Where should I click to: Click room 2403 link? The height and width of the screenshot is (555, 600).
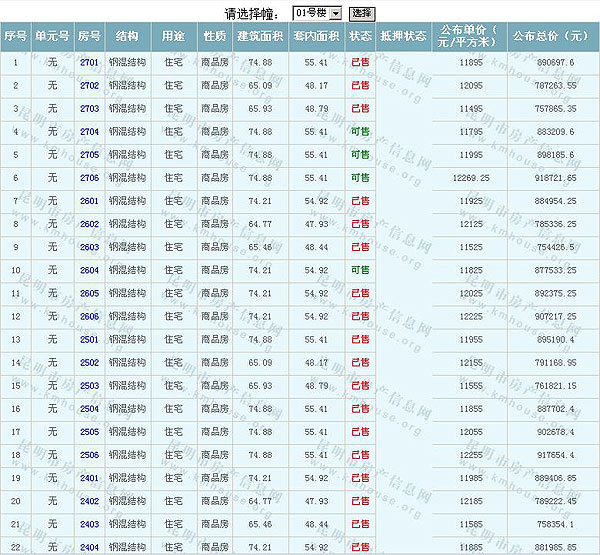[x=90, y=523]
